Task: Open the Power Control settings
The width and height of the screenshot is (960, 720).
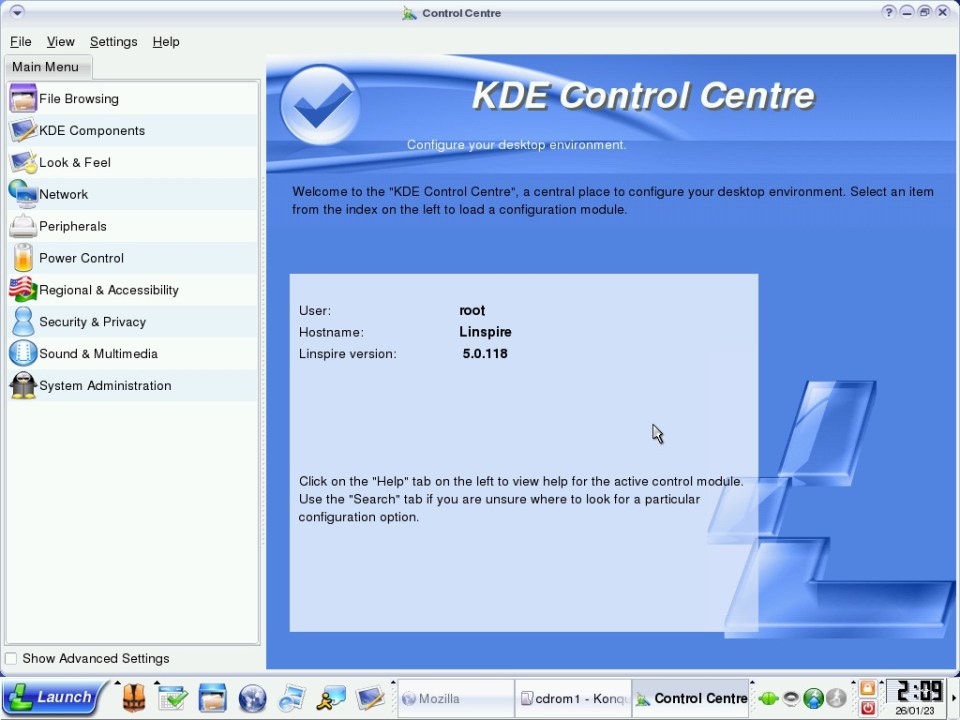Action: click(x=81, y=259)
